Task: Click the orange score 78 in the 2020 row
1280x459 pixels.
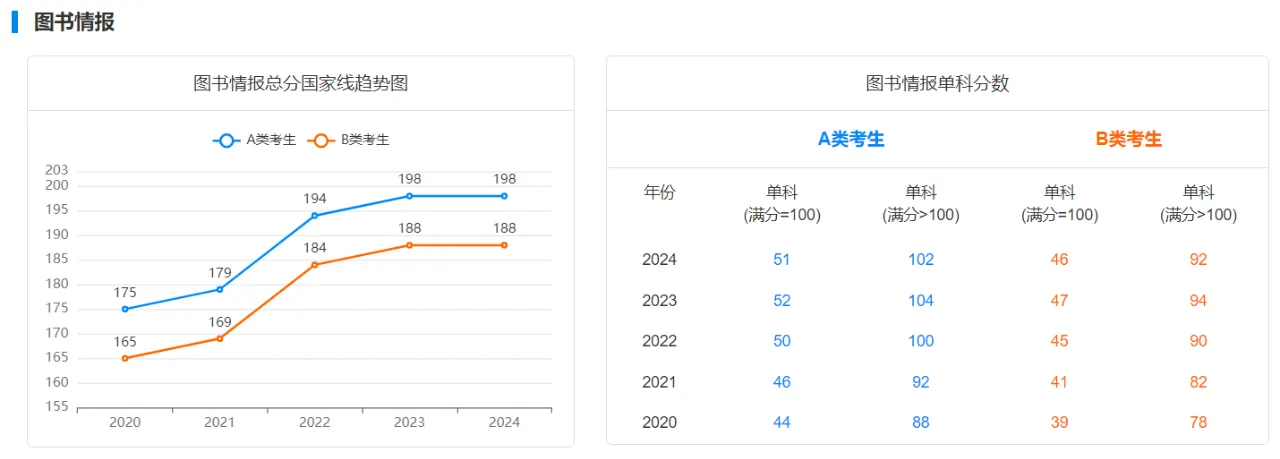Action: coord(1198,422)
